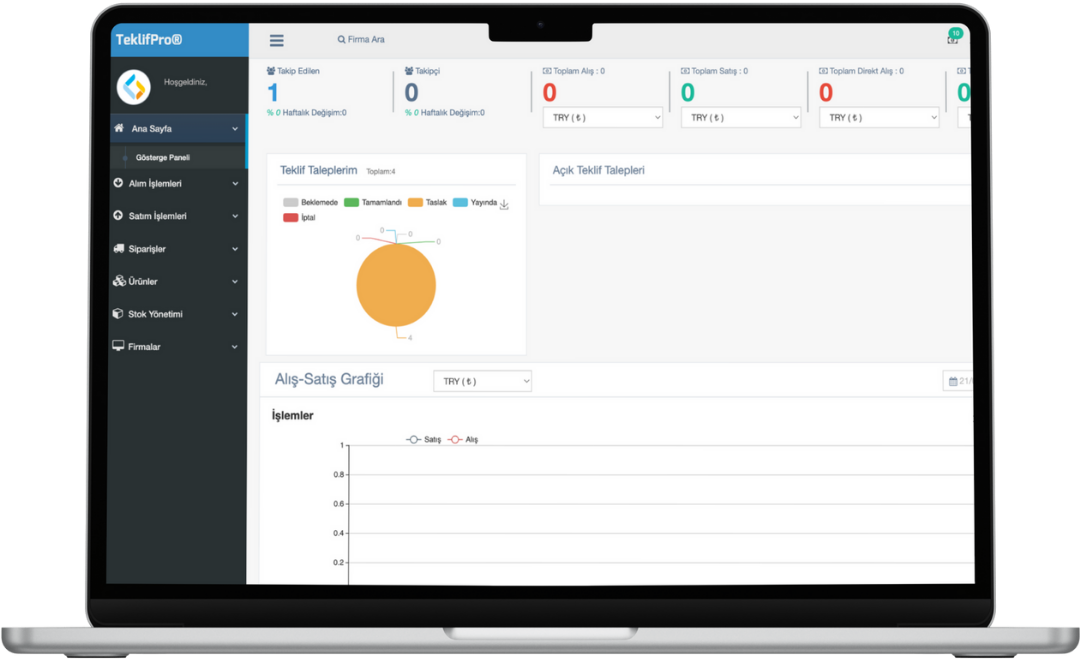Toggle the hamburger menu icon
Screen dimensions: 1080x660
[x=276, y=41]
